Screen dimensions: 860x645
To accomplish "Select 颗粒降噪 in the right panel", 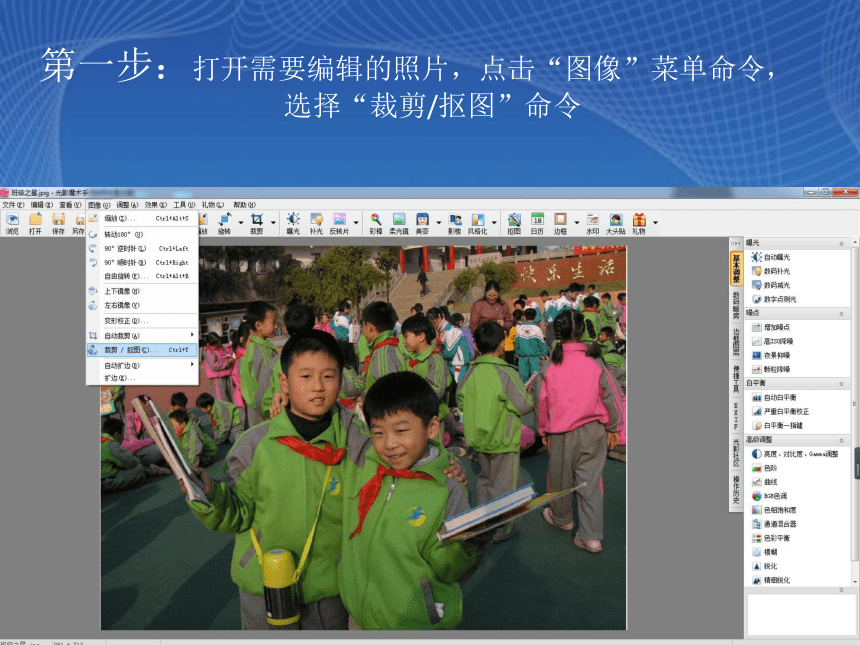I will pyautogui.click(x=771, y=370).
